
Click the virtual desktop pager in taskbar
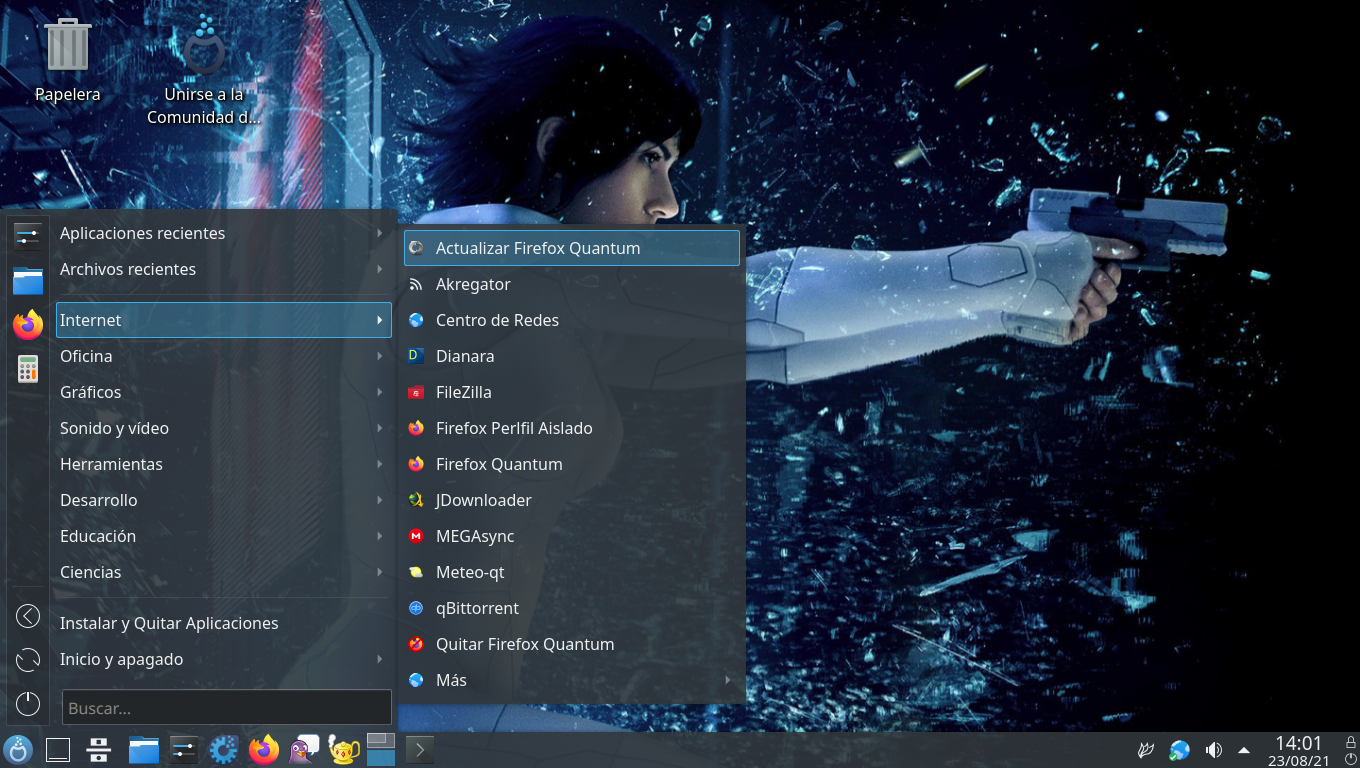tap(381, 749)
